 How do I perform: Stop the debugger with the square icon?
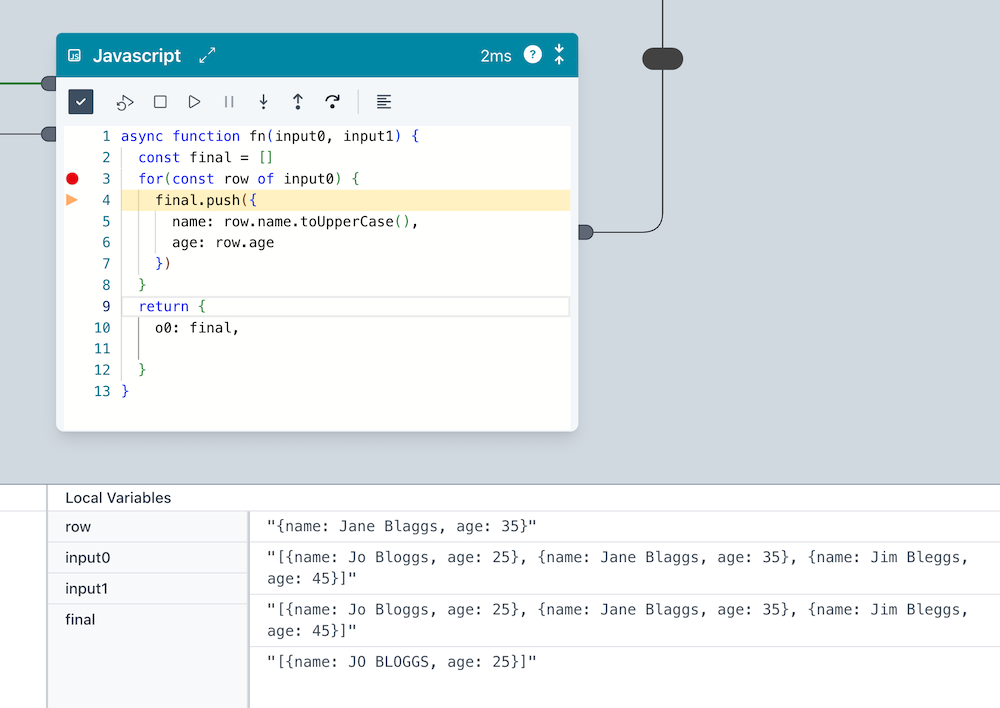point(160,102)
